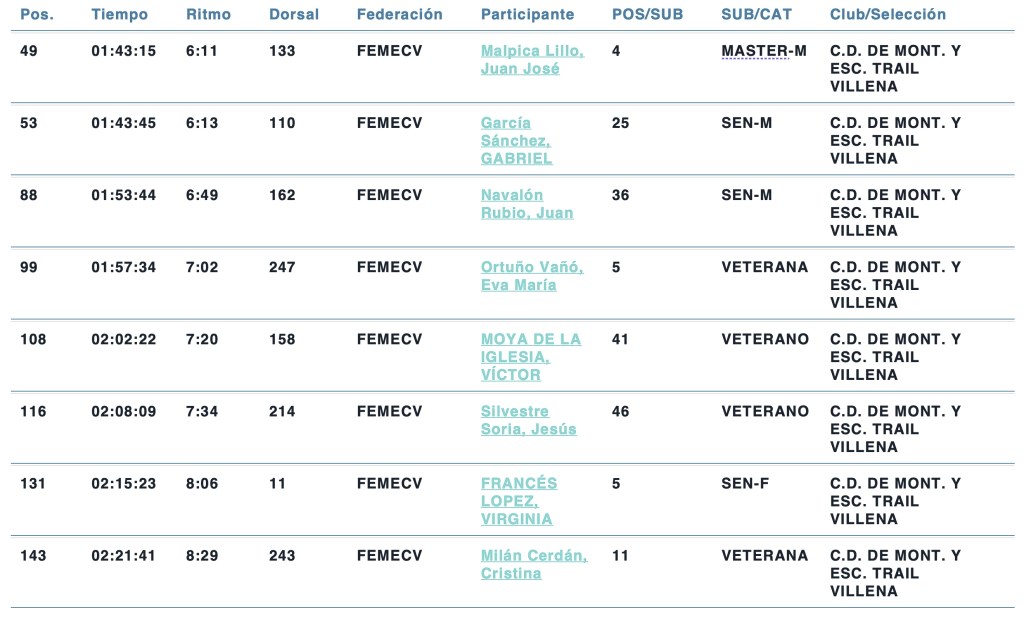
Task: Click the SUB/CAT column header
Action: 757,15
